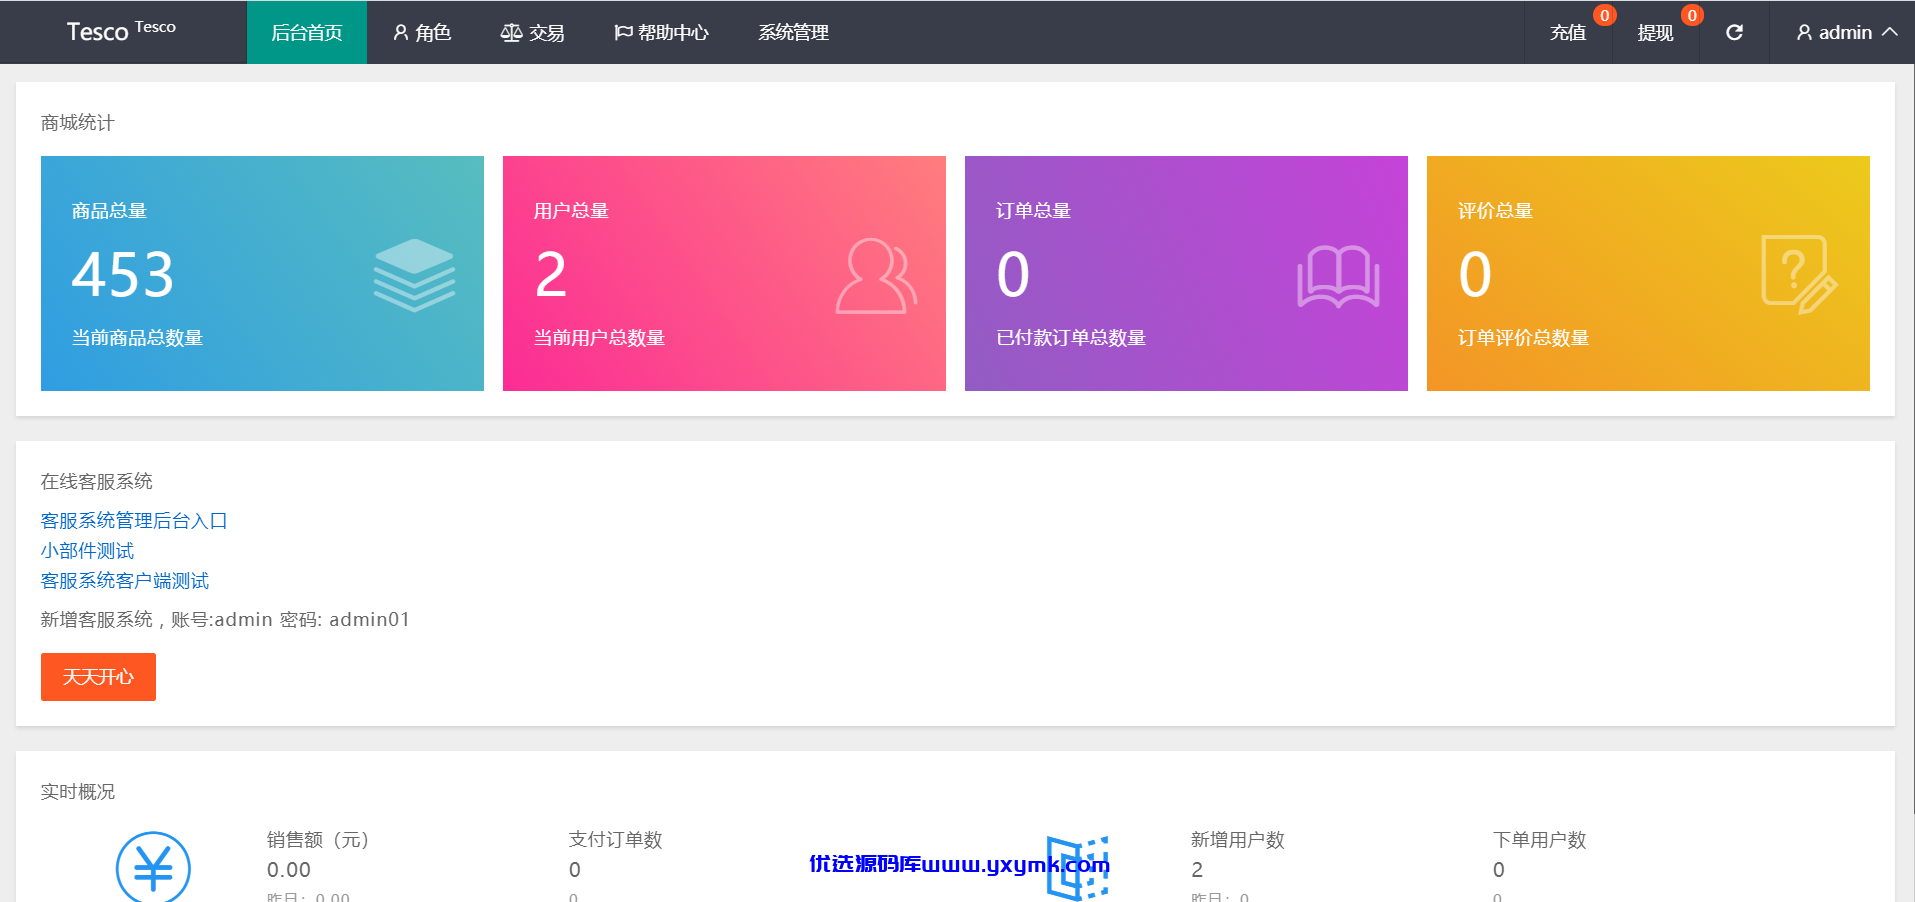Click the red badge on 充值

pos(1605,15)
